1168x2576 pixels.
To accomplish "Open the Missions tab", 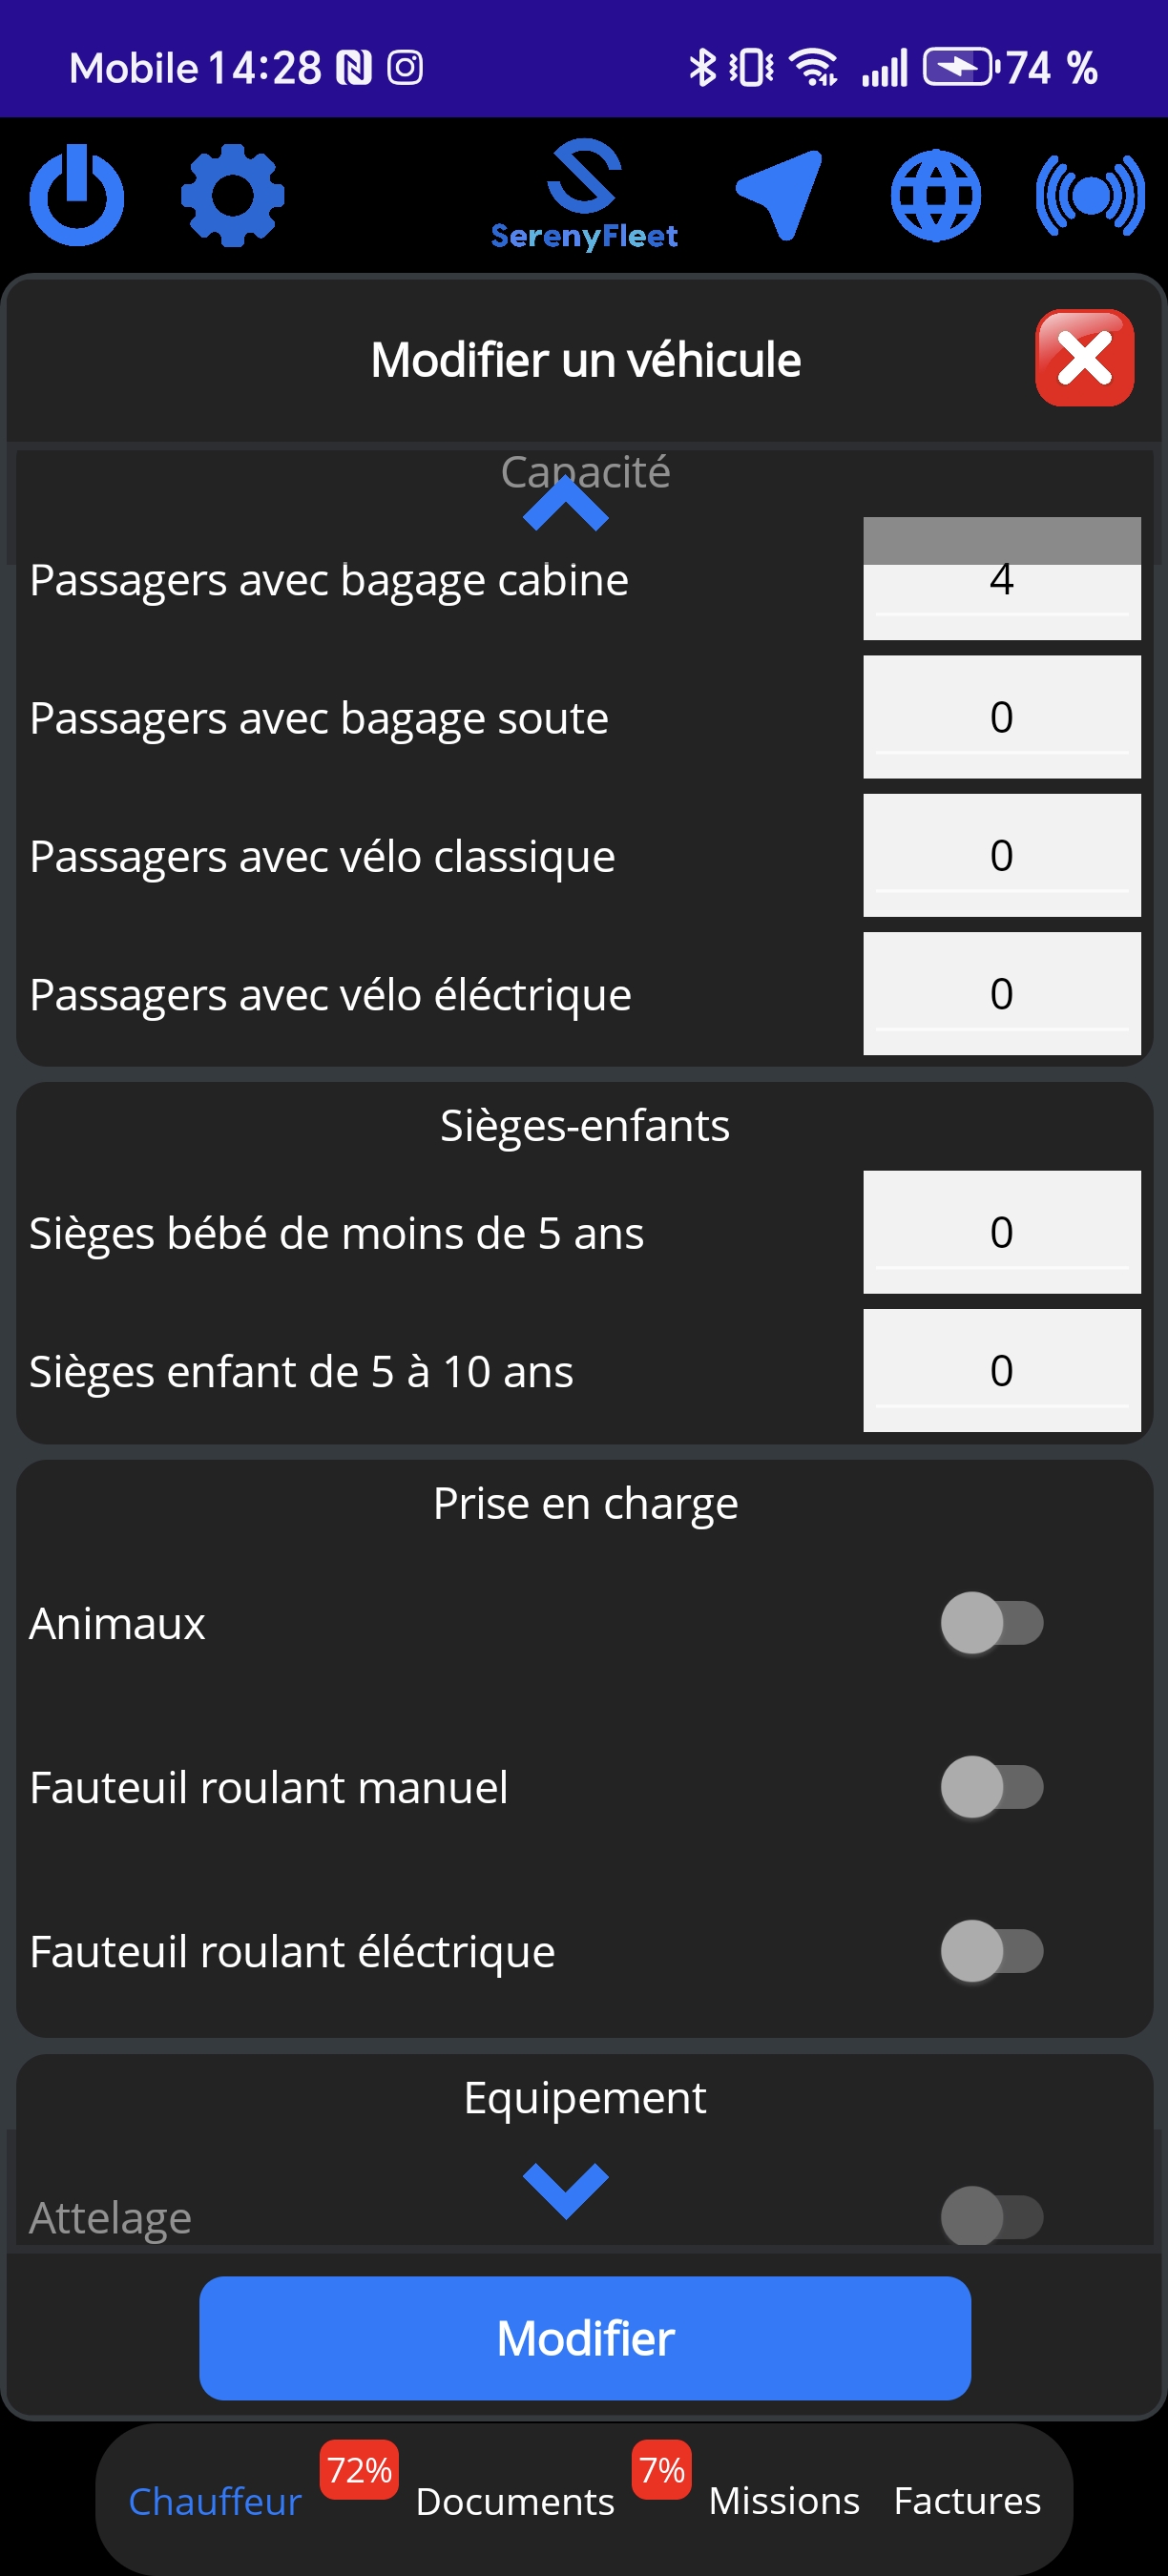I will pyautogui.click(x=784, y=2501).
